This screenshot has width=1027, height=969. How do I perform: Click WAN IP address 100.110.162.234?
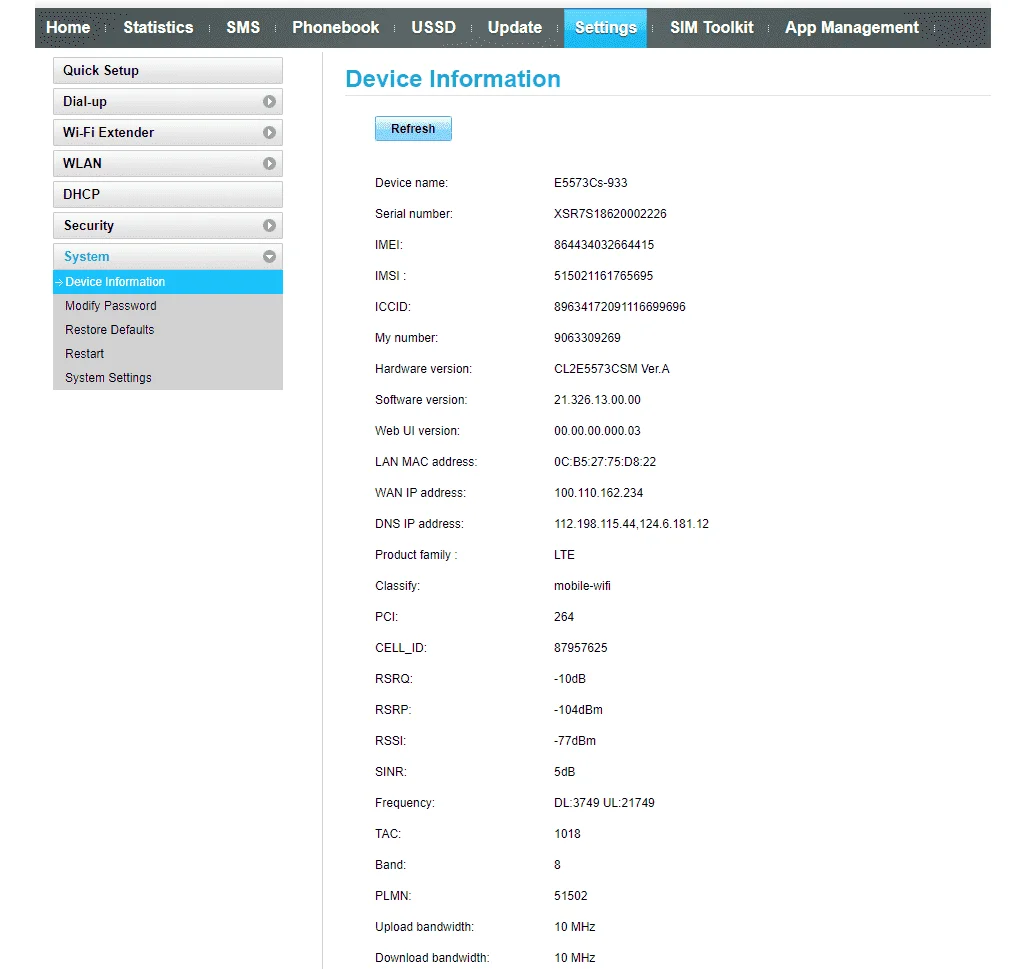tap(599, 493)
